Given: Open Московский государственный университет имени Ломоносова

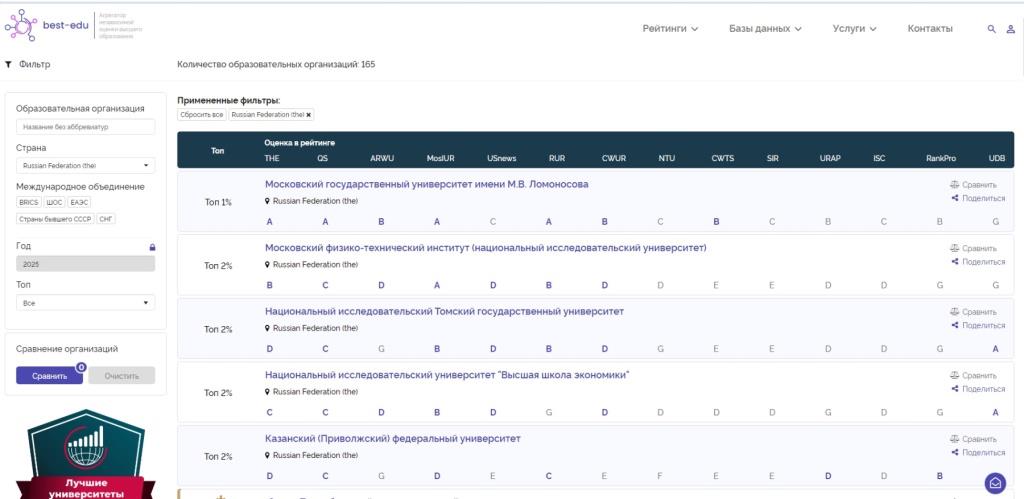Looking at the screenshot, I should [426, 184].
